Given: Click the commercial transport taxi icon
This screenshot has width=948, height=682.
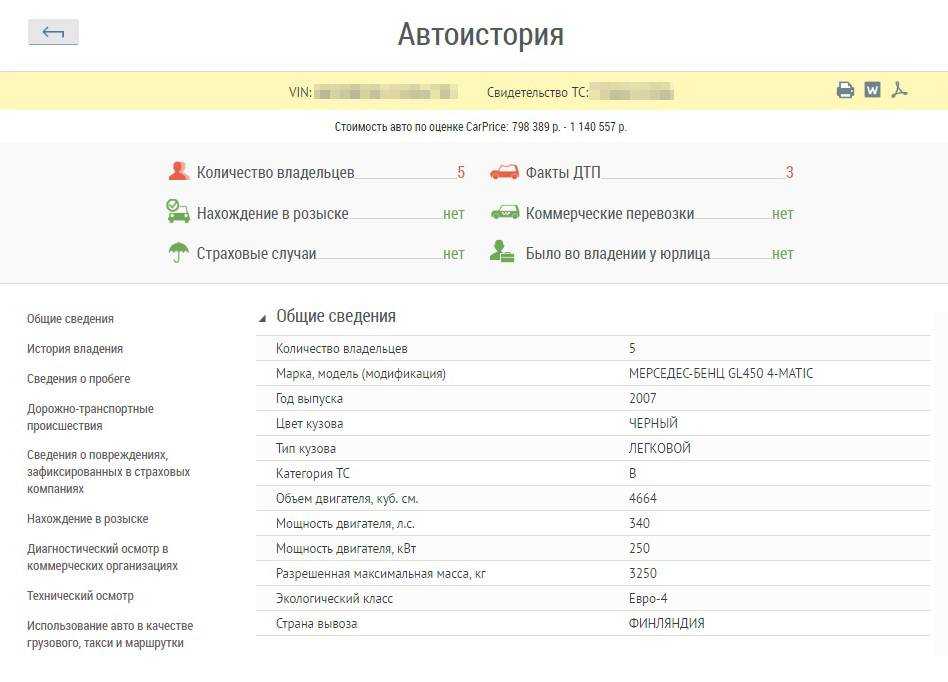Looking at the screenshot, I should (x=504, y=213).
